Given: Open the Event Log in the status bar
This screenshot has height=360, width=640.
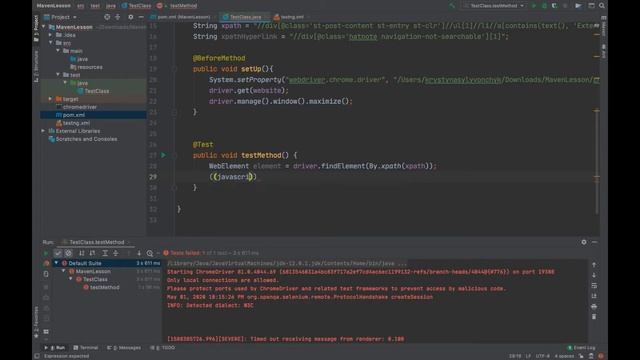Looking at the screenshot, I should pyautogui.click(x=582, y=348).
